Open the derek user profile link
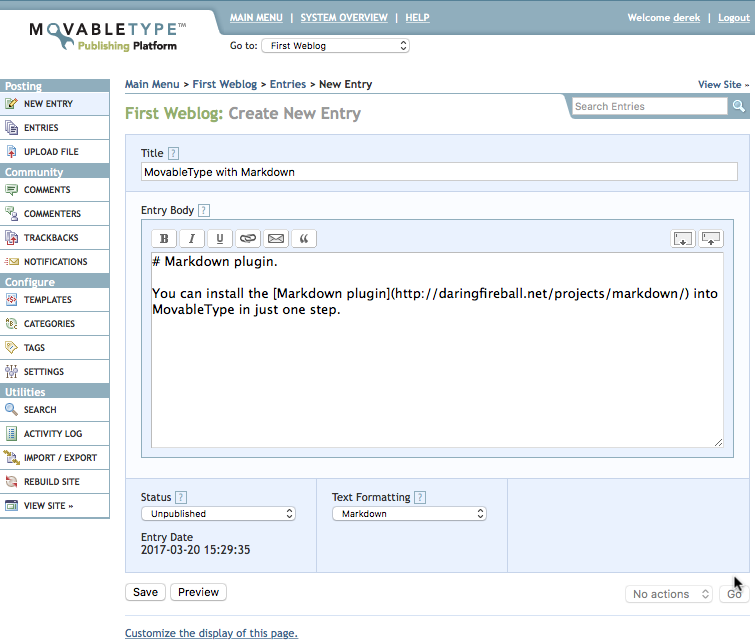Screen dimensions: 755x643 click(687, 18)
